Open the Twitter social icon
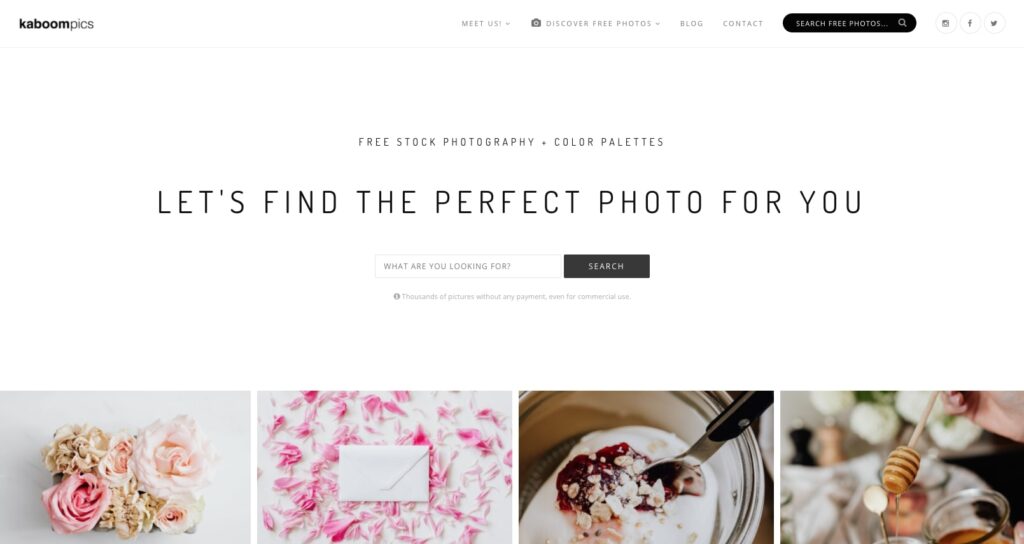Image resolution: width=1024 pixels, height=544 pixels. coord(994,24)
